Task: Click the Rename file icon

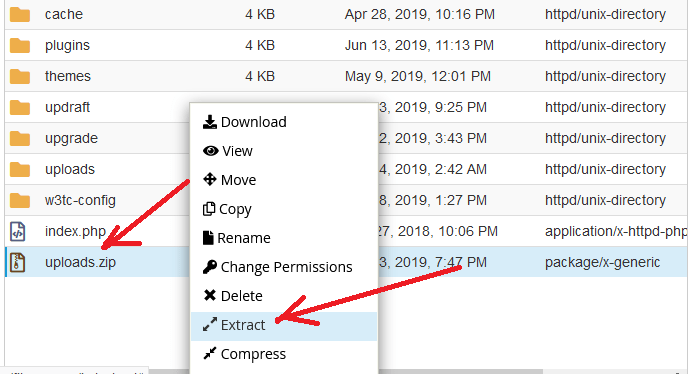Action: coord(208,238)
